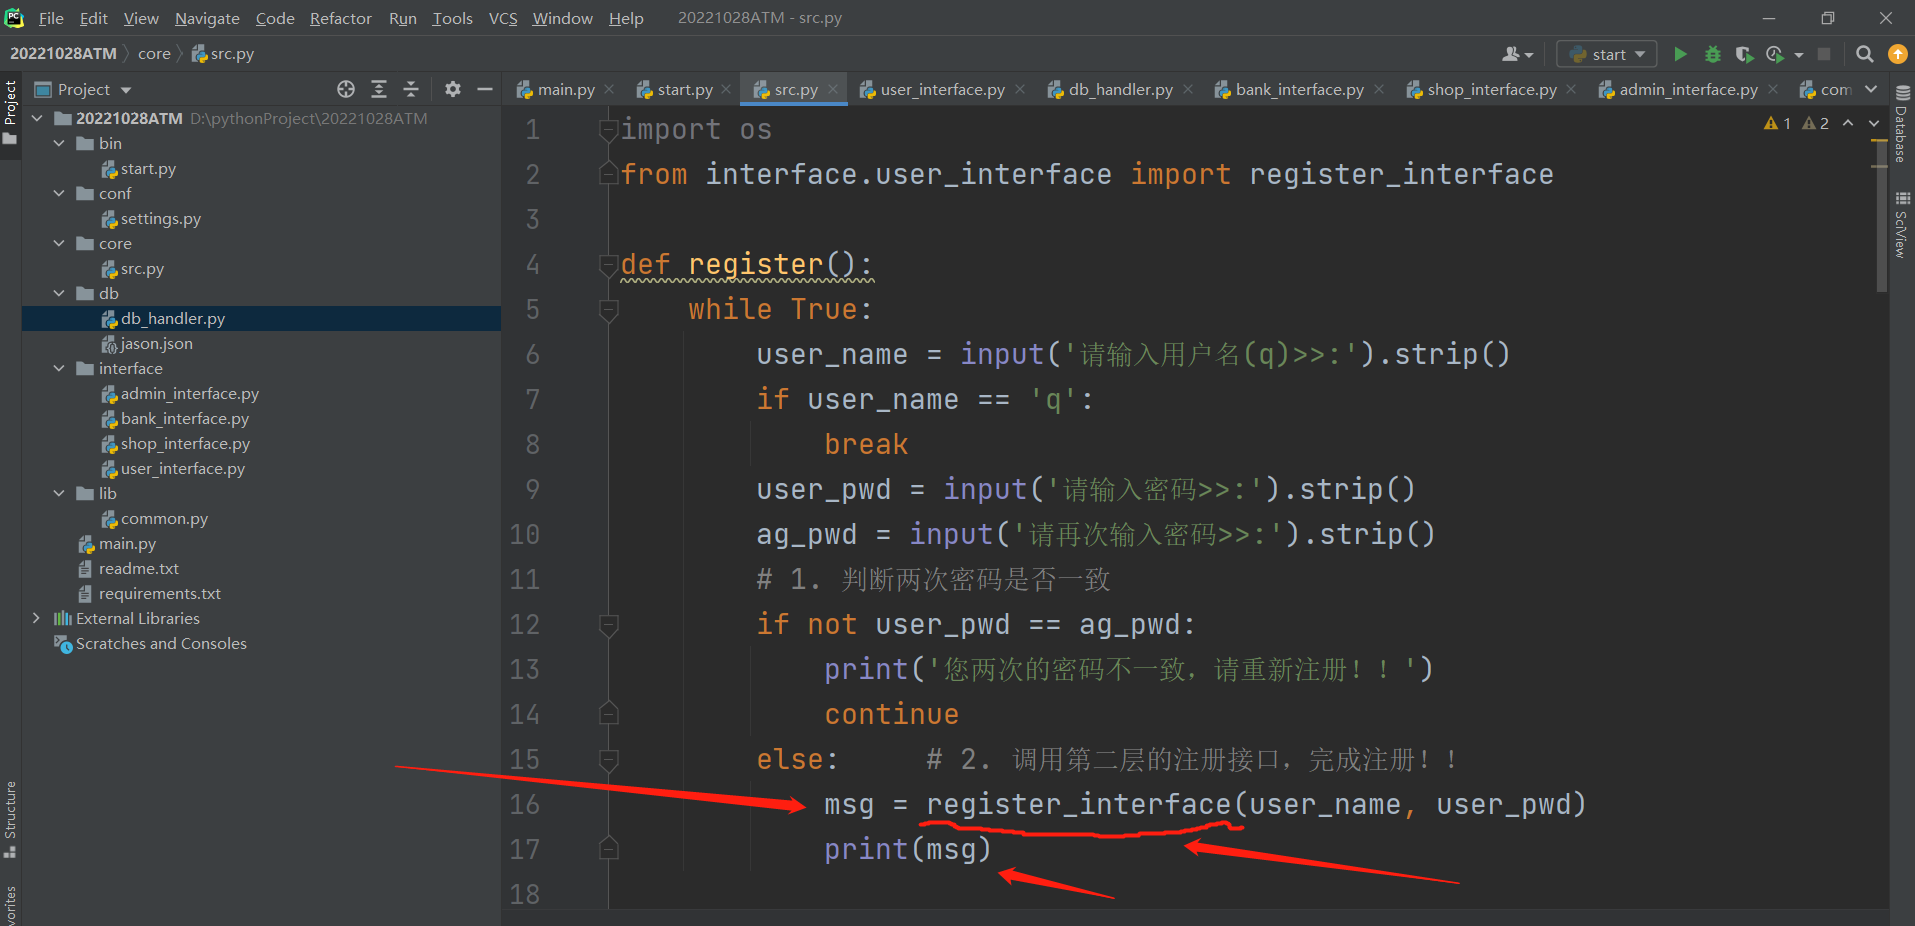Toggle fold end marker at line 2 import
Screen dimensions: 1915x926
pos(608,175)
